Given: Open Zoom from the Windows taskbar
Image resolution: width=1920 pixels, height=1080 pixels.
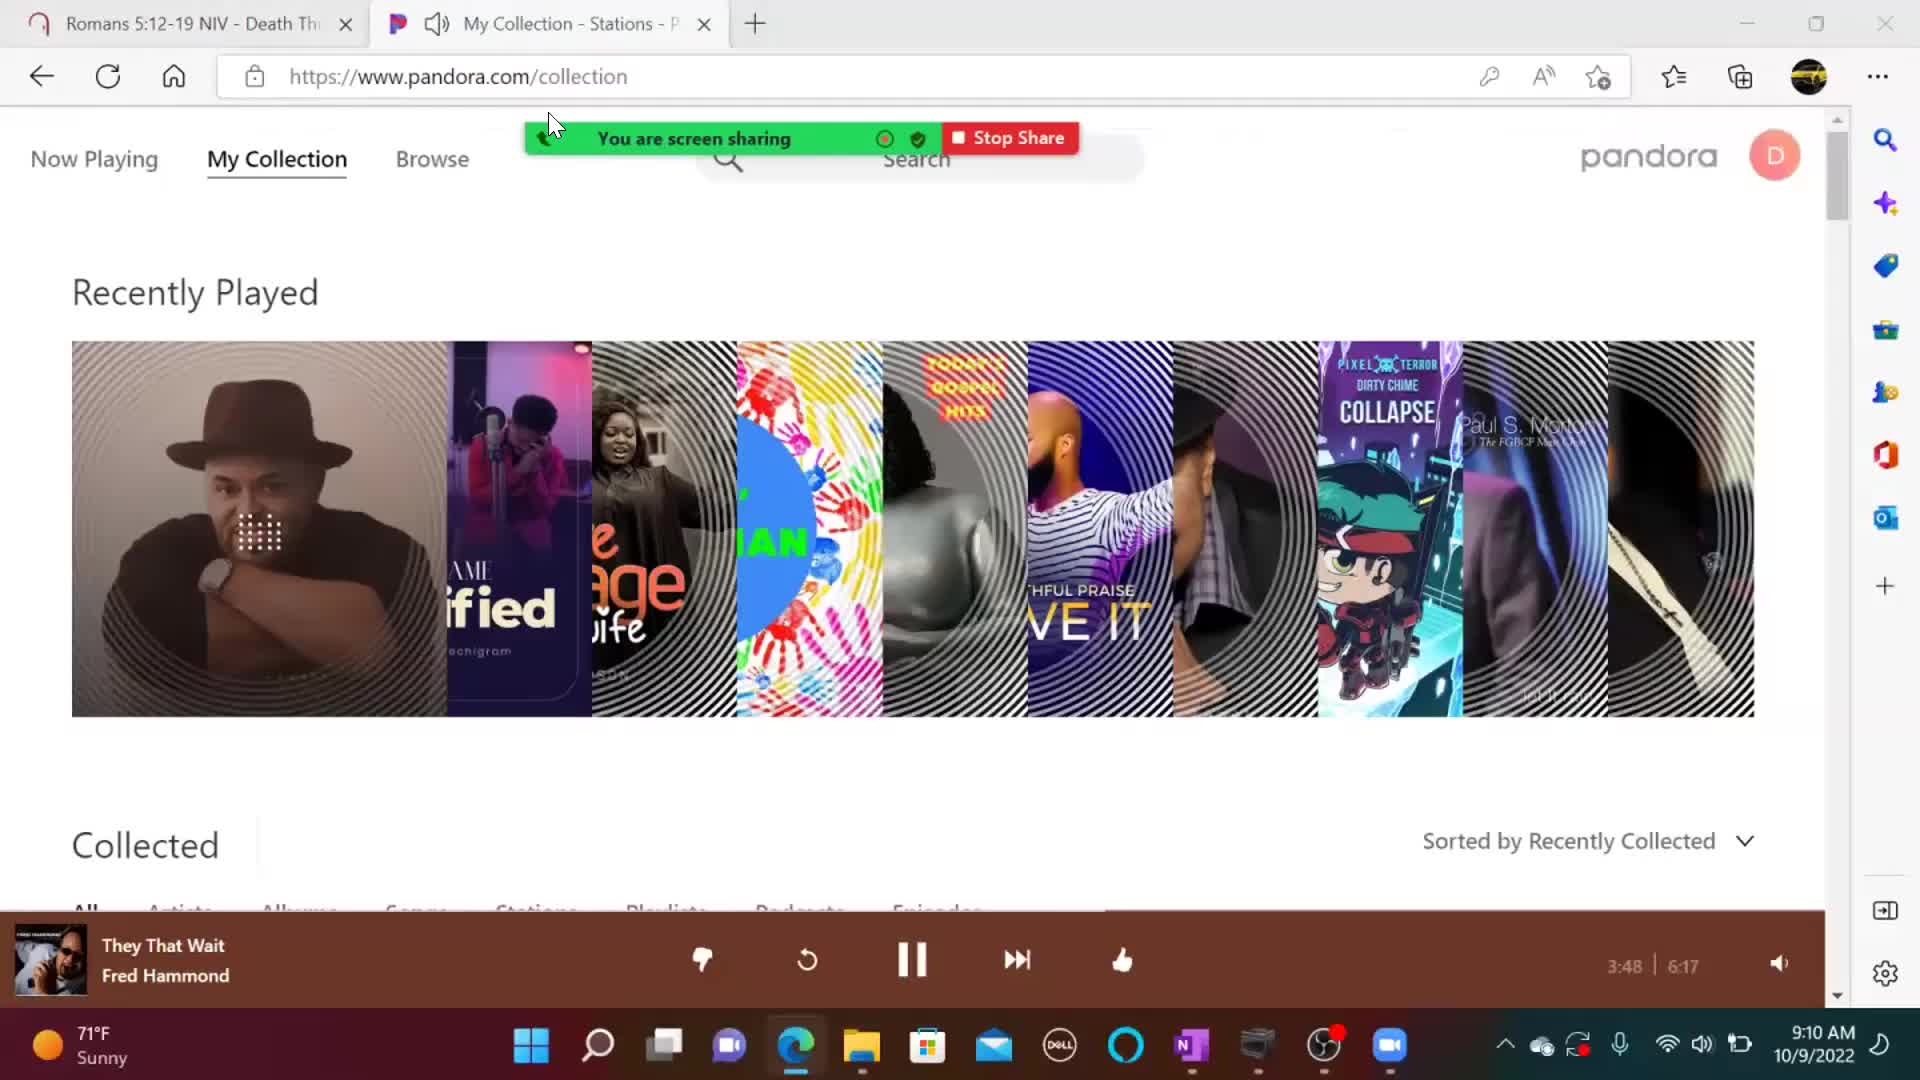Looking at the screenshot, I should click(x=1389, y=1046).
